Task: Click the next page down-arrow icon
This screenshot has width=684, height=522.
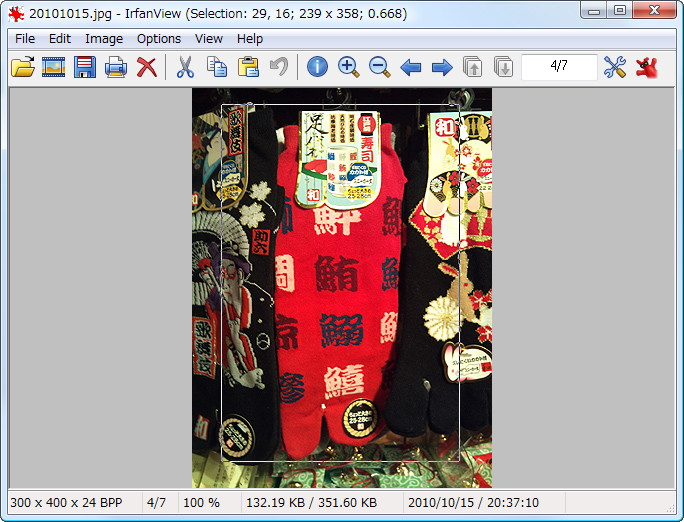Action: (x=503, y=67)
